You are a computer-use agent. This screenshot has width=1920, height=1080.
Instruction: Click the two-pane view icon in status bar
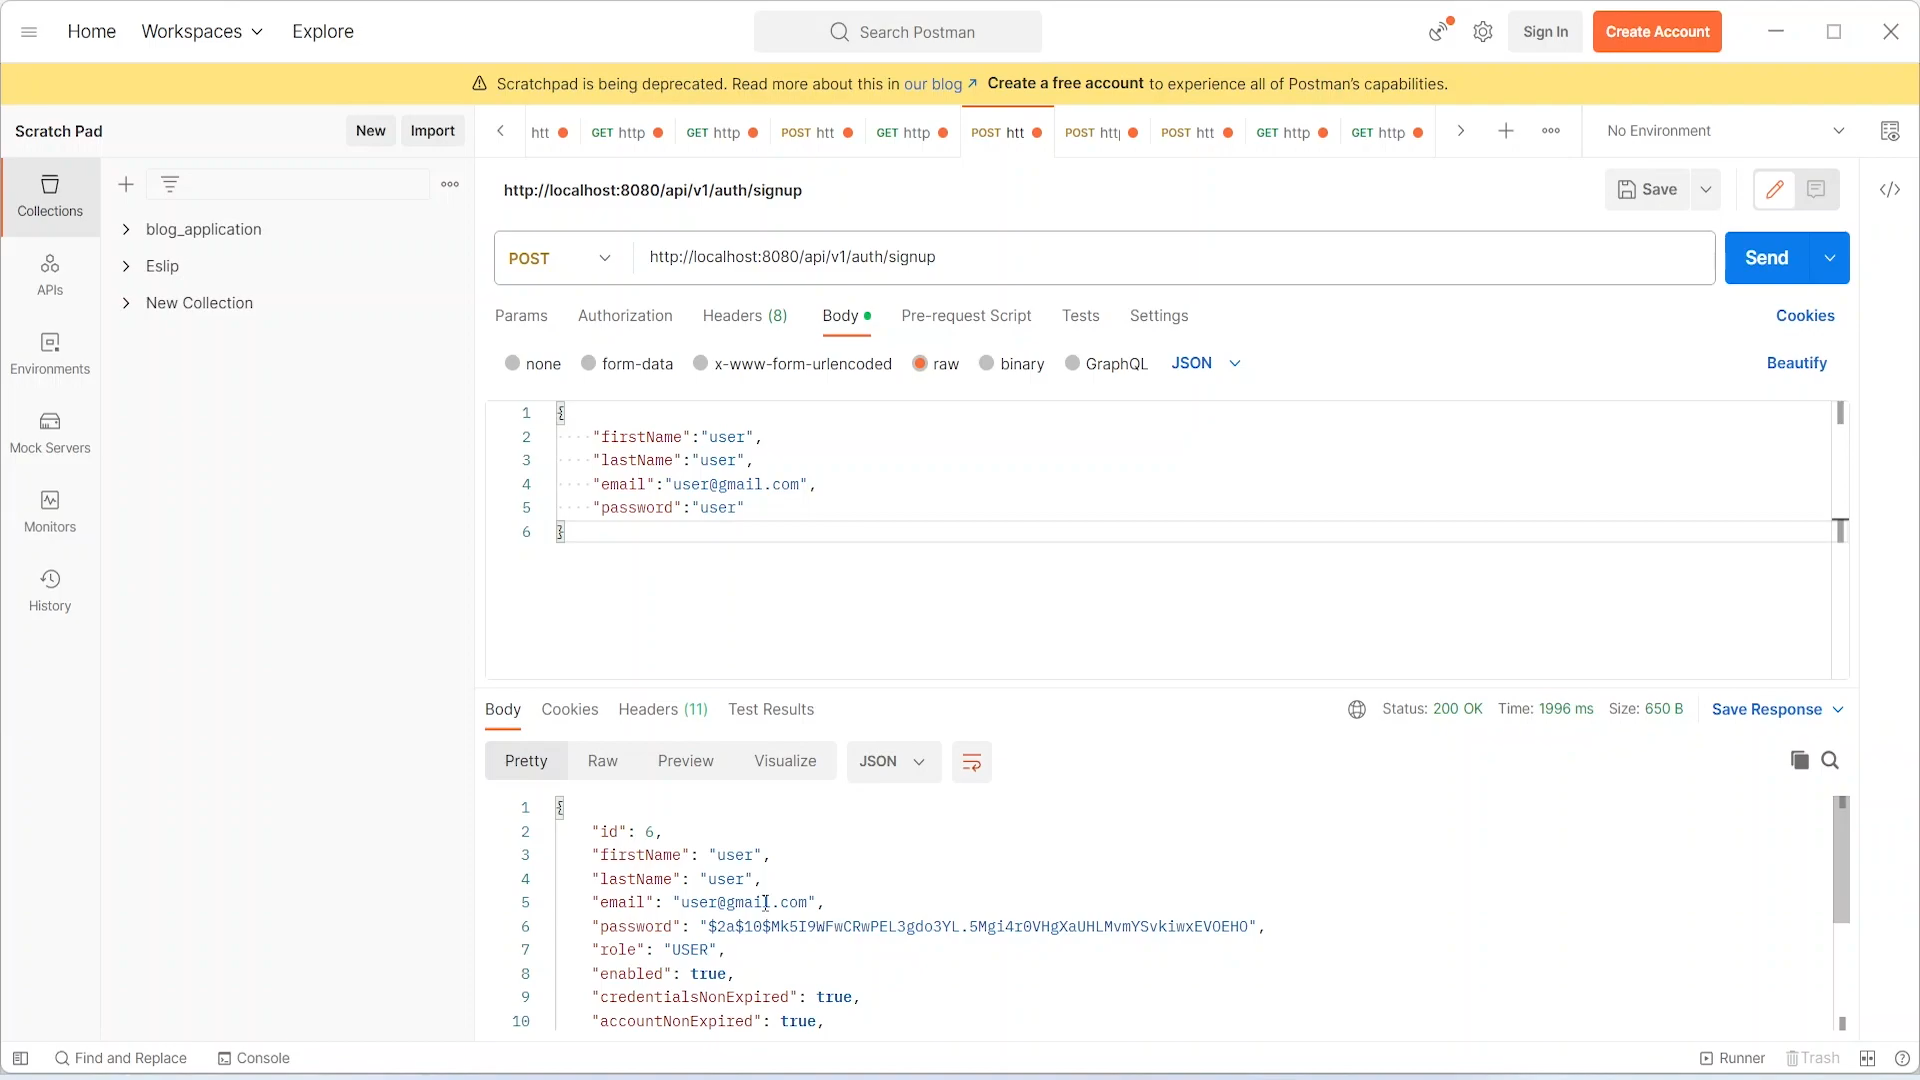point(1867,1058)
